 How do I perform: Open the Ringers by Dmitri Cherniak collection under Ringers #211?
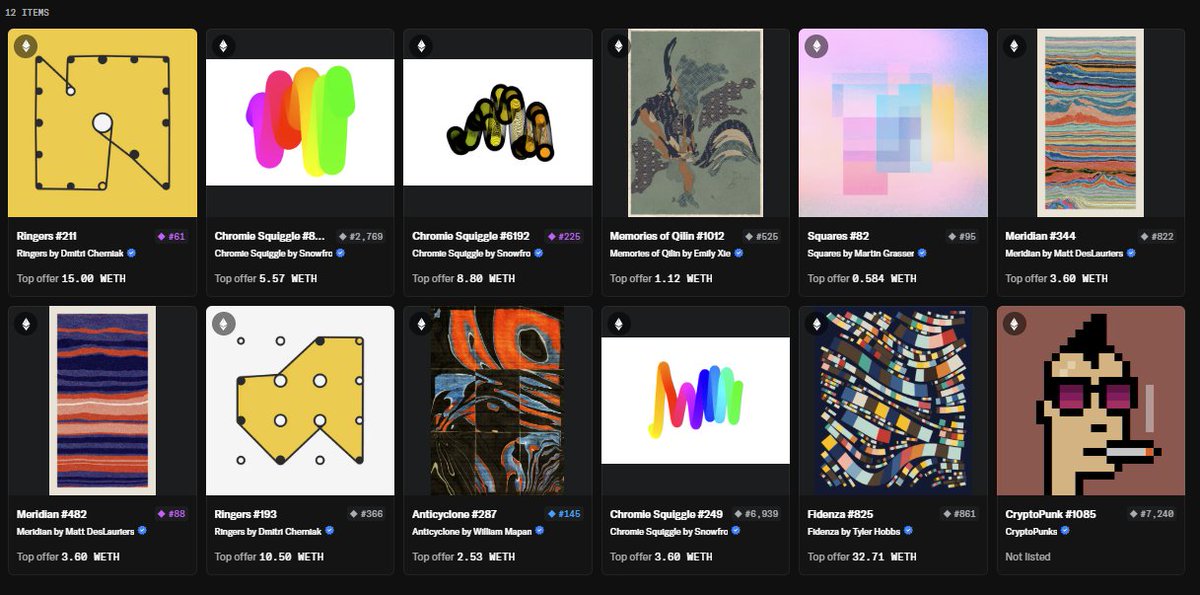tap(70, 254)
